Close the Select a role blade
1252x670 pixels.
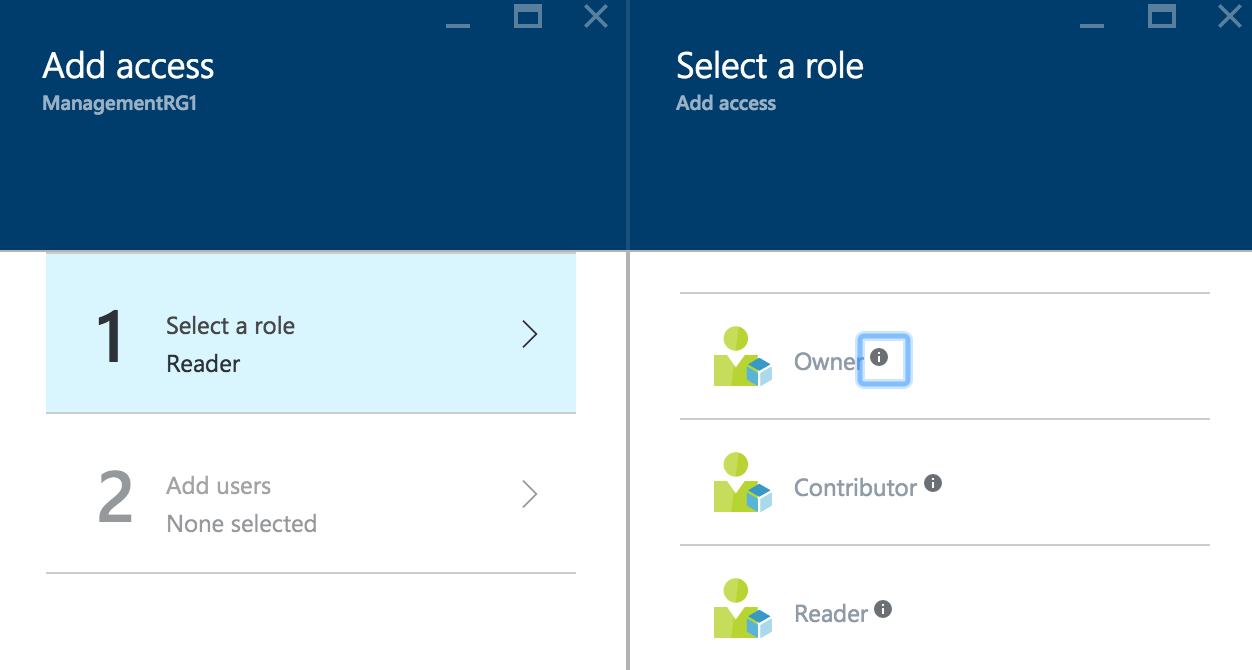[x=1229, y=16]
